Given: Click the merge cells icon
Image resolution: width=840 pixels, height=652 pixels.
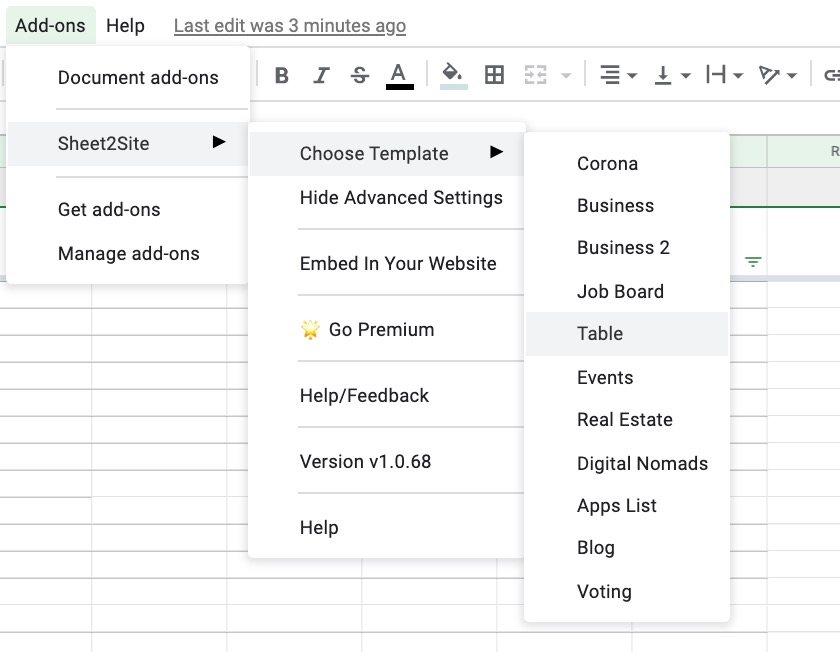Looking at the screenshot, I should (x=537, y=76).
